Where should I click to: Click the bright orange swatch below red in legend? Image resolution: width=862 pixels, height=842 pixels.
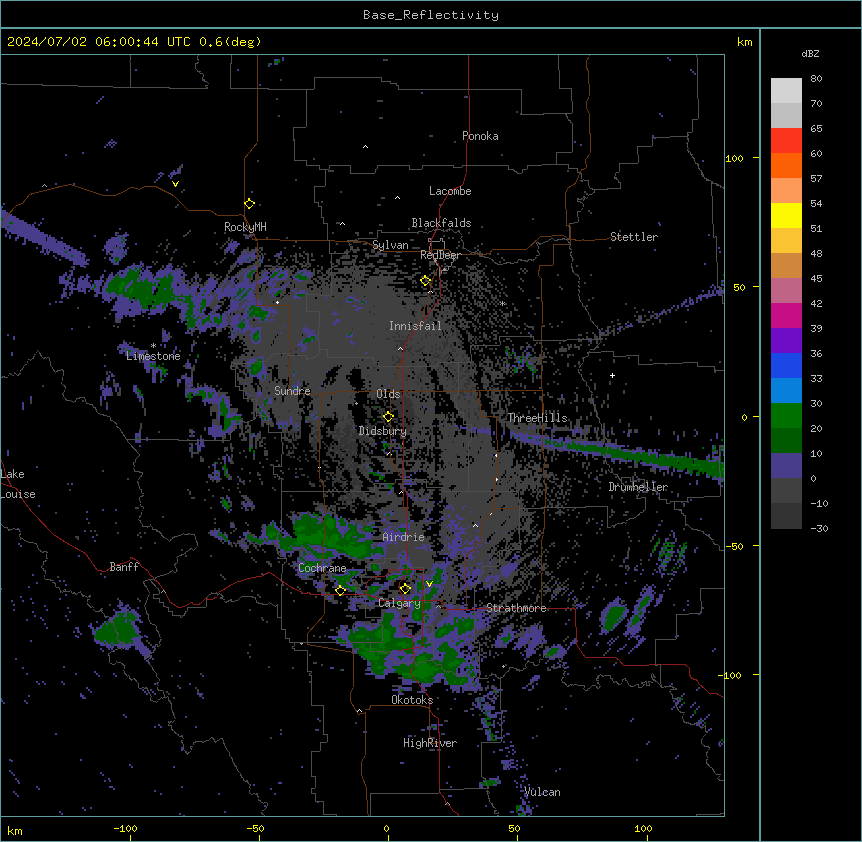pyautogui.click(x=786, y=165)
